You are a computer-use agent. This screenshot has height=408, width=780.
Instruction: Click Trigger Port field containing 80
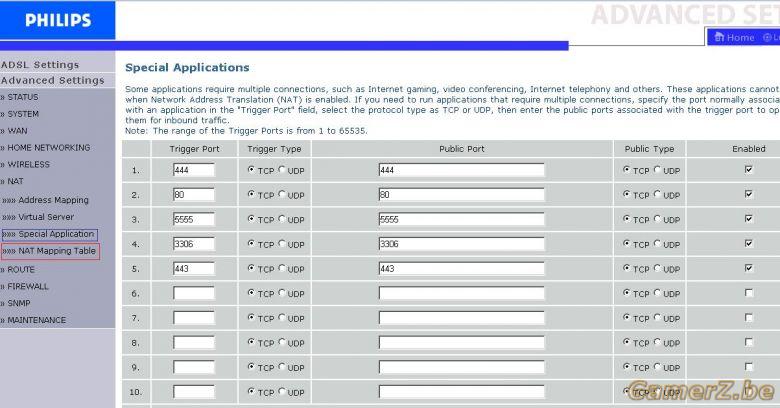tap(194, 195)
